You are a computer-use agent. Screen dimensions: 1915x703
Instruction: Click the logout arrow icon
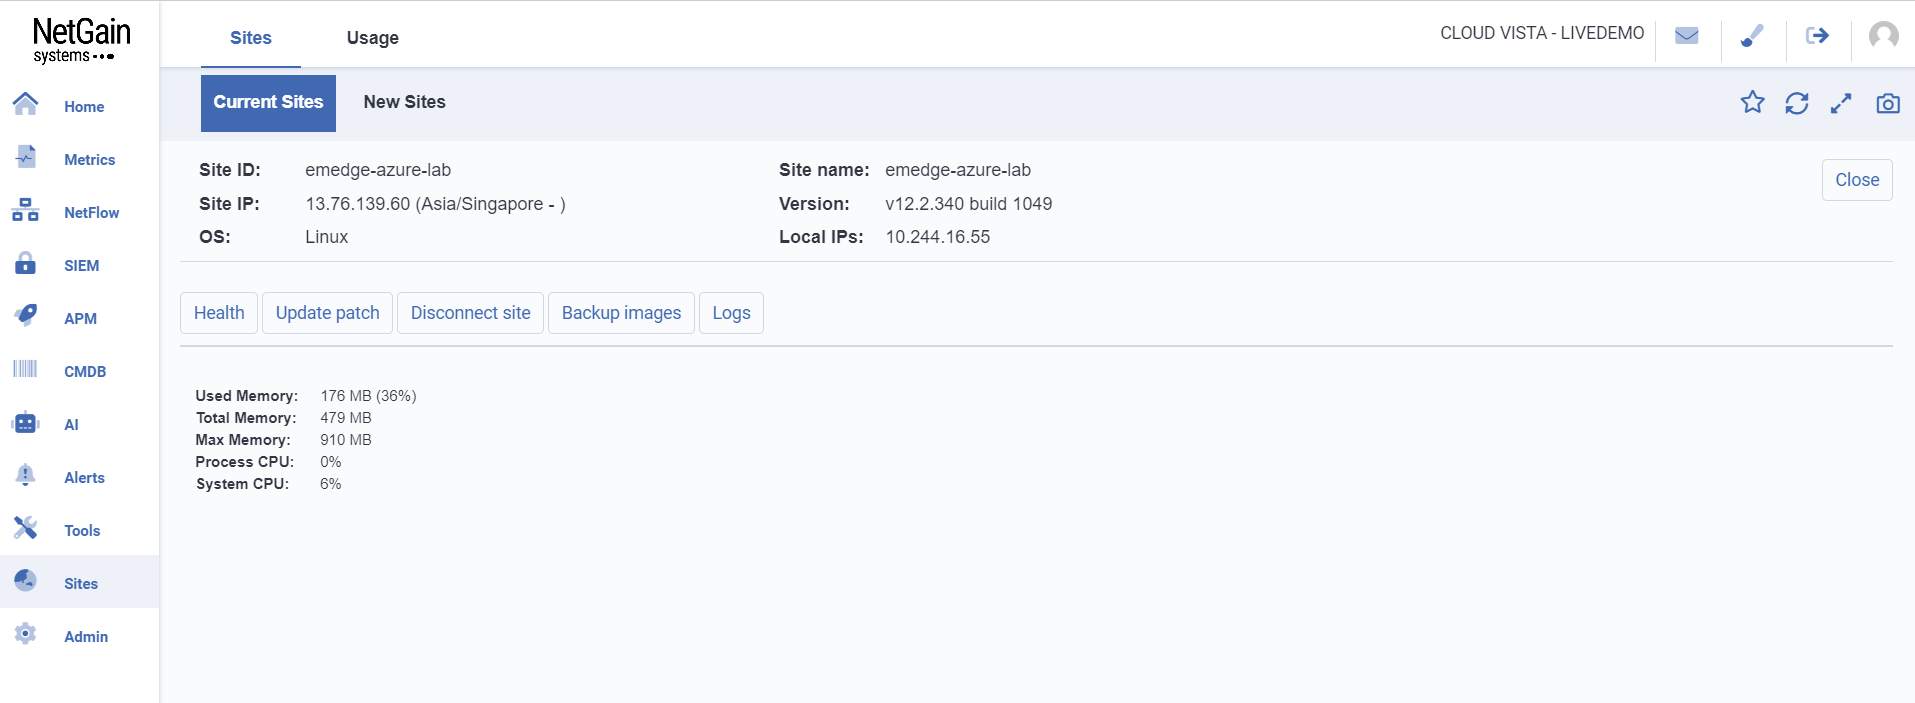(1817, 36)
